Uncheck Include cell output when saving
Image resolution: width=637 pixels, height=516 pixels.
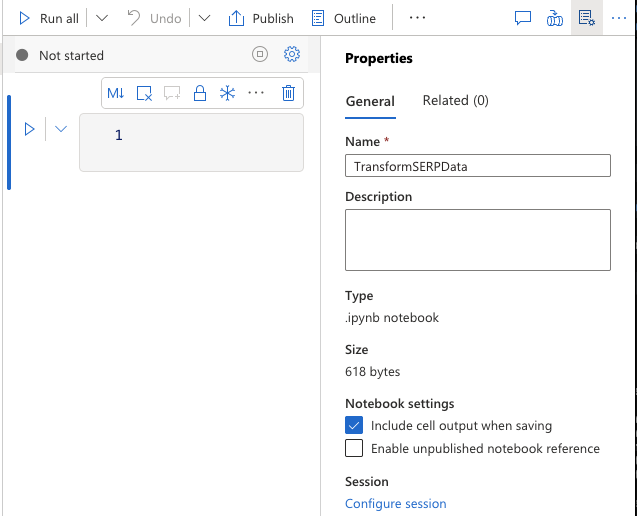coord(354,425)
